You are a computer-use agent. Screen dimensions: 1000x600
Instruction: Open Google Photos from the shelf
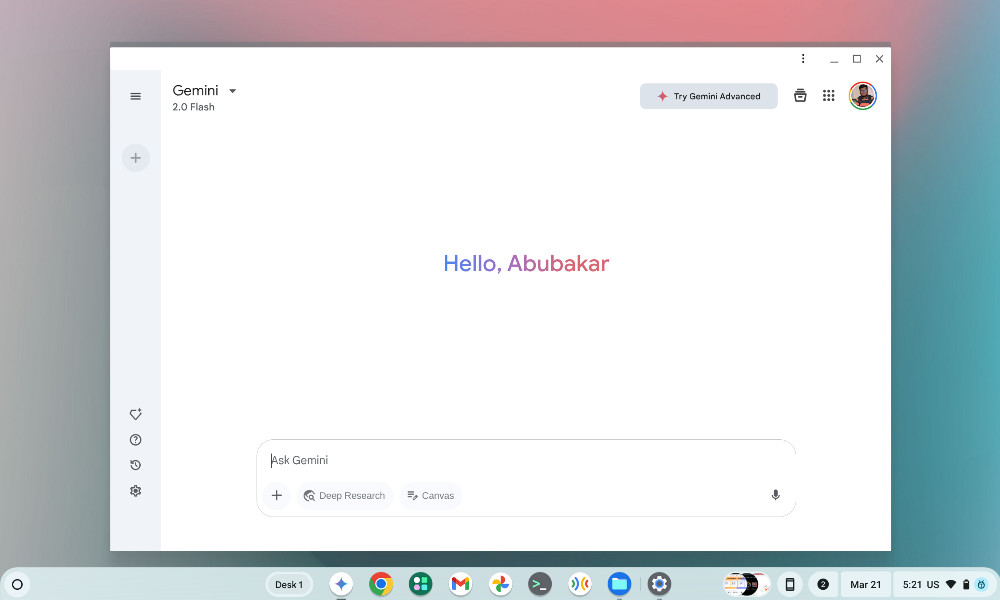coord(500,584)
